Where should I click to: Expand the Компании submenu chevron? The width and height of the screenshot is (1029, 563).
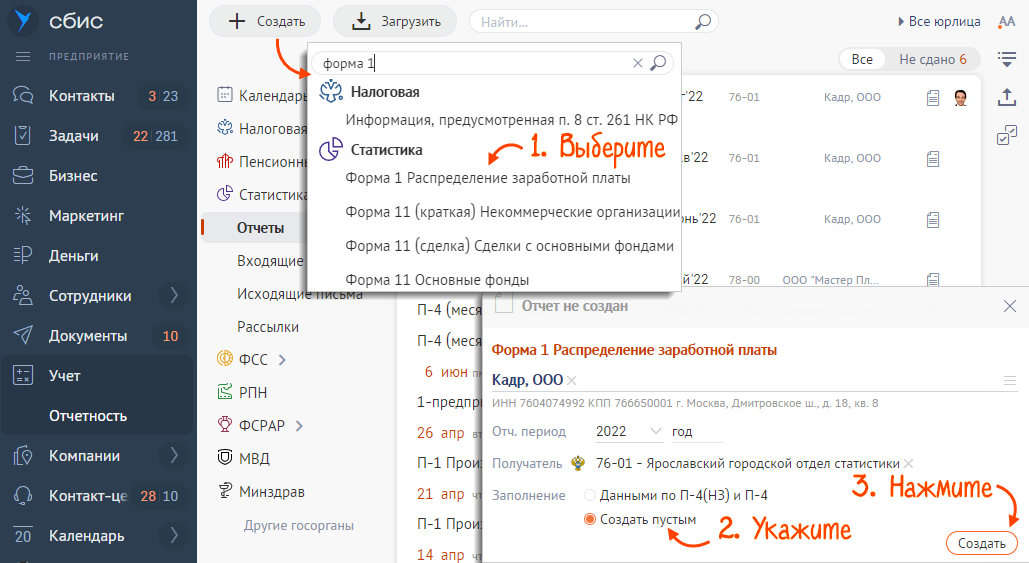pyautogui.click(x=174, y=455)
